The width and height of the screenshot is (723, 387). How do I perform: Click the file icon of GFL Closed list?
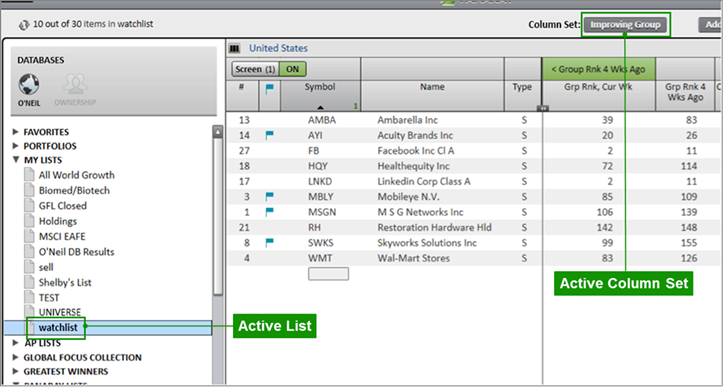[x=30, y=205]
